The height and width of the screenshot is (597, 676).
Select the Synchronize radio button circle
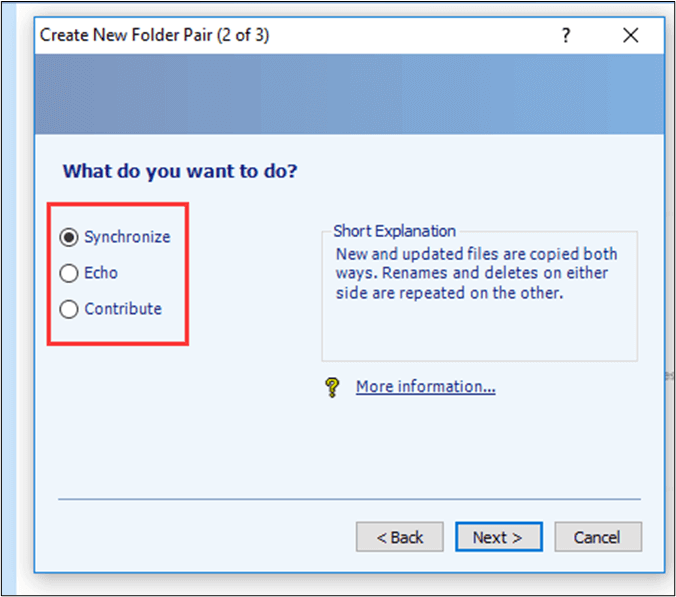point(69,237)
